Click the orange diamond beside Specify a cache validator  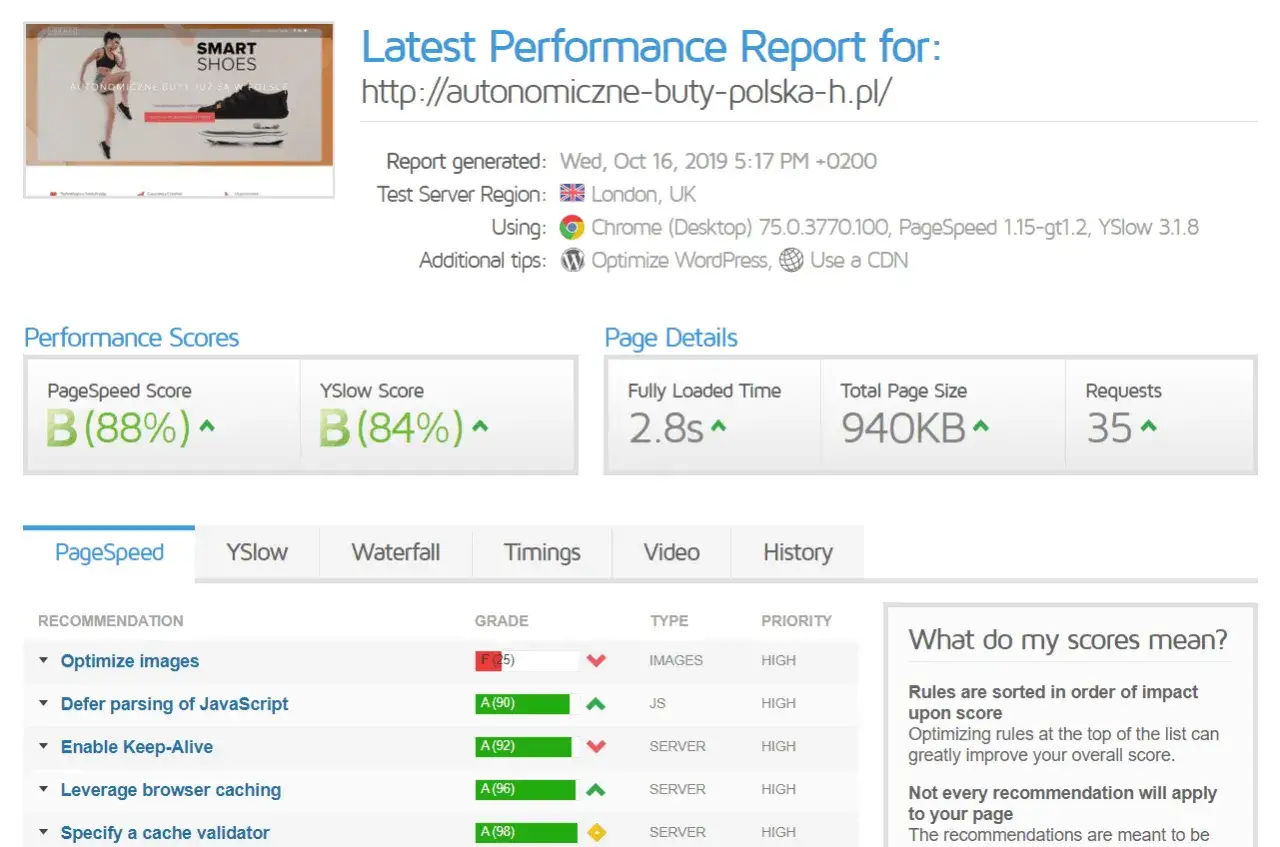[597, 833]
